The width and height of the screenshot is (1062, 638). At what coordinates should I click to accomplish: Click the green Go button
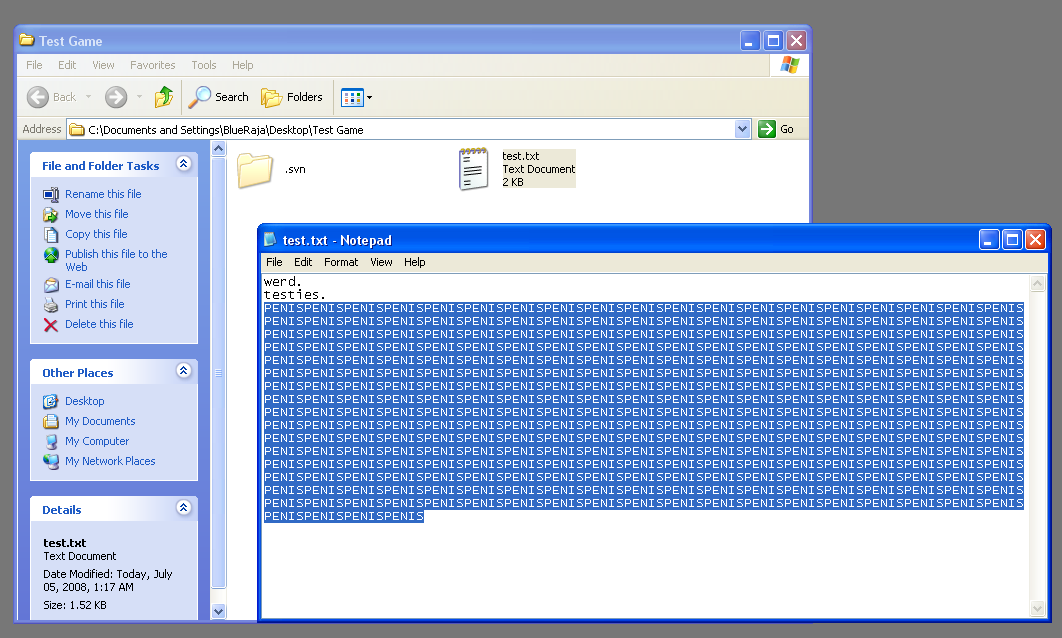(x=776, y=129)
